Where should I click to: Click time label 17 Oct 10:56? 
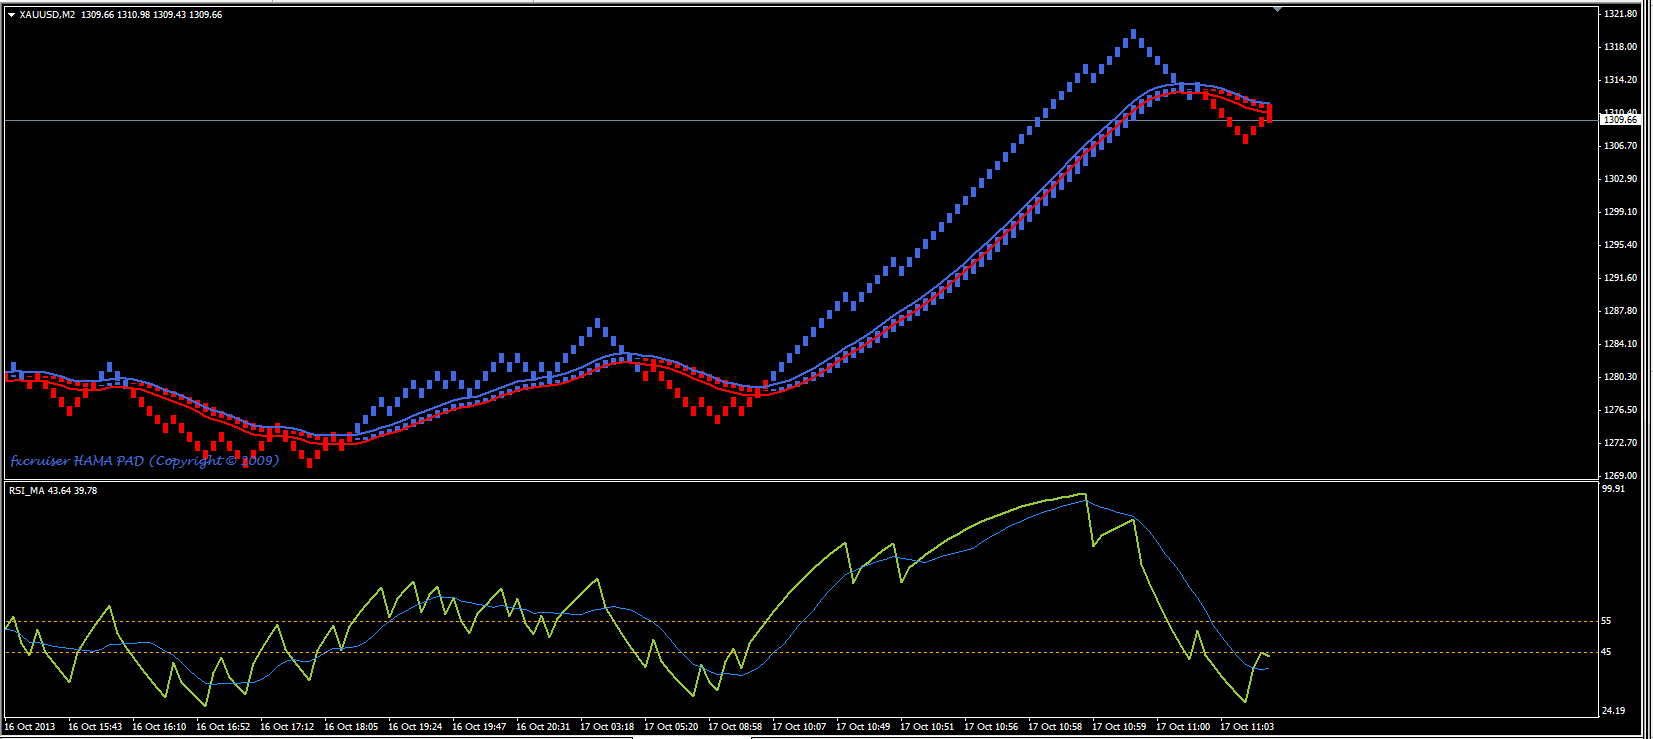(x=991, y=727)
